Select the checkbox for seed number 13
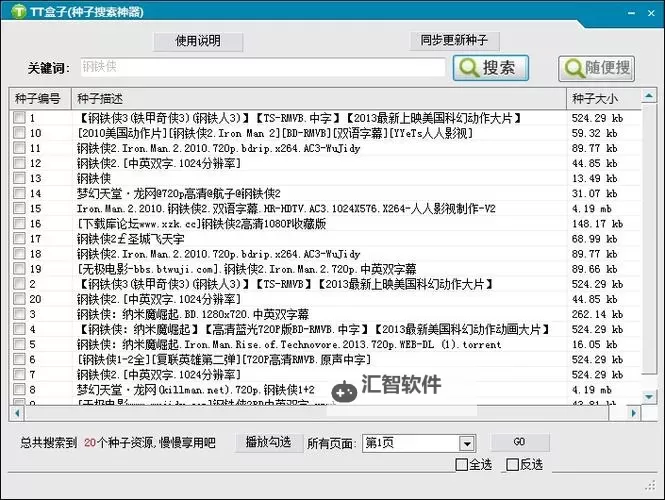Image resolution: width=665 pixels, height=500 pixels. click(19, 178)
